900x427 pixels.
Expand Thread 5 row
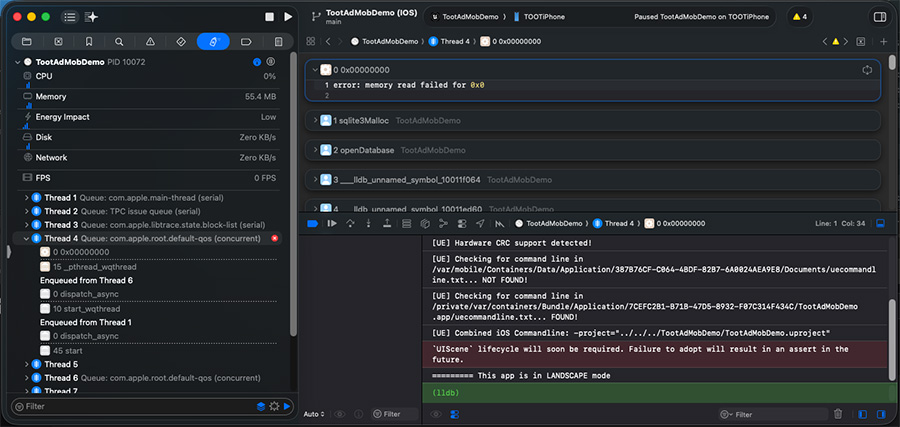26,364
